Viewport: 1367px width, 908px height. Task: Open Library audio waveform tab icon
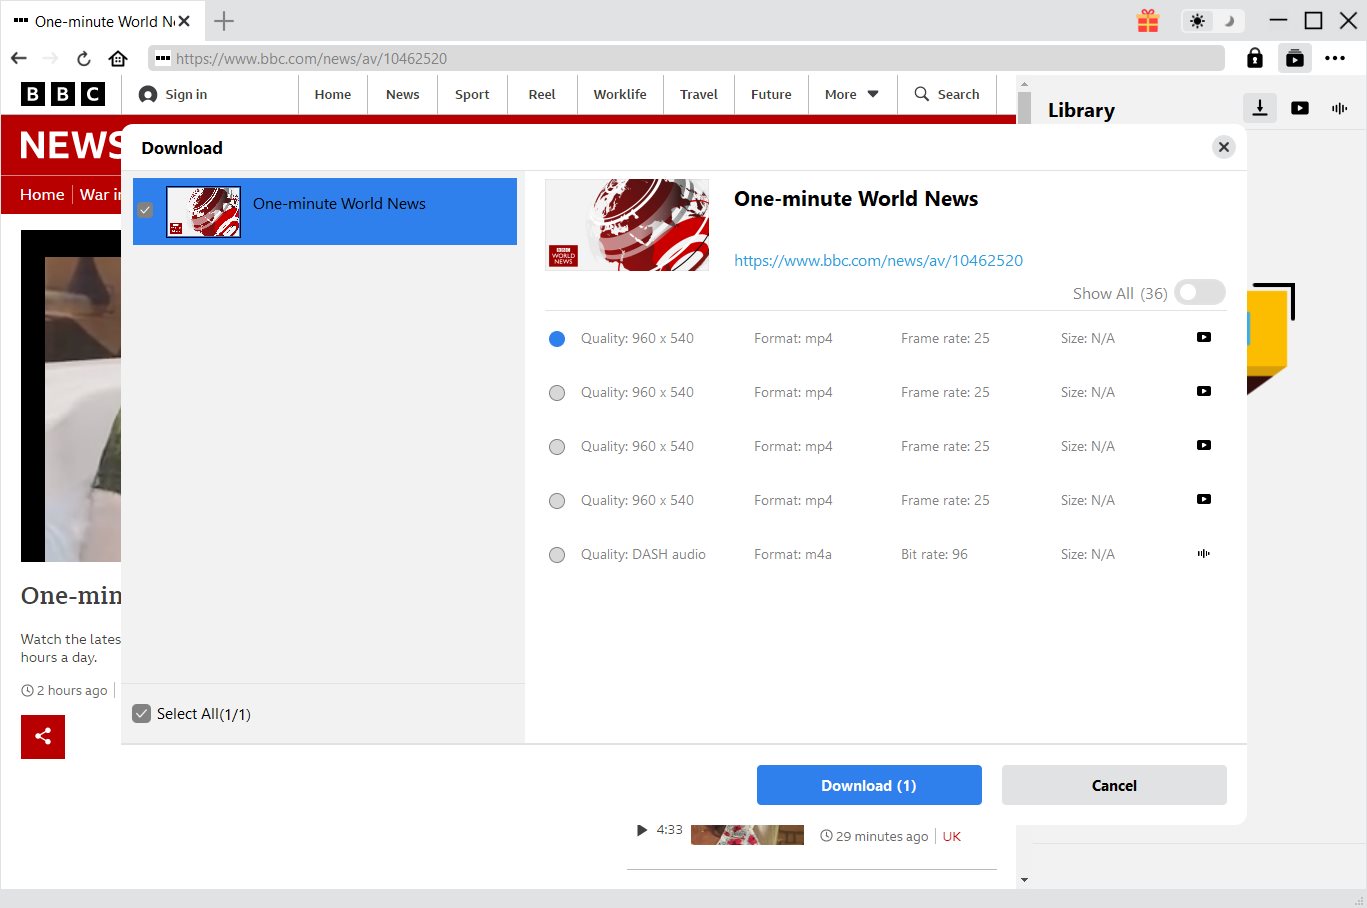coord(1339,108)
